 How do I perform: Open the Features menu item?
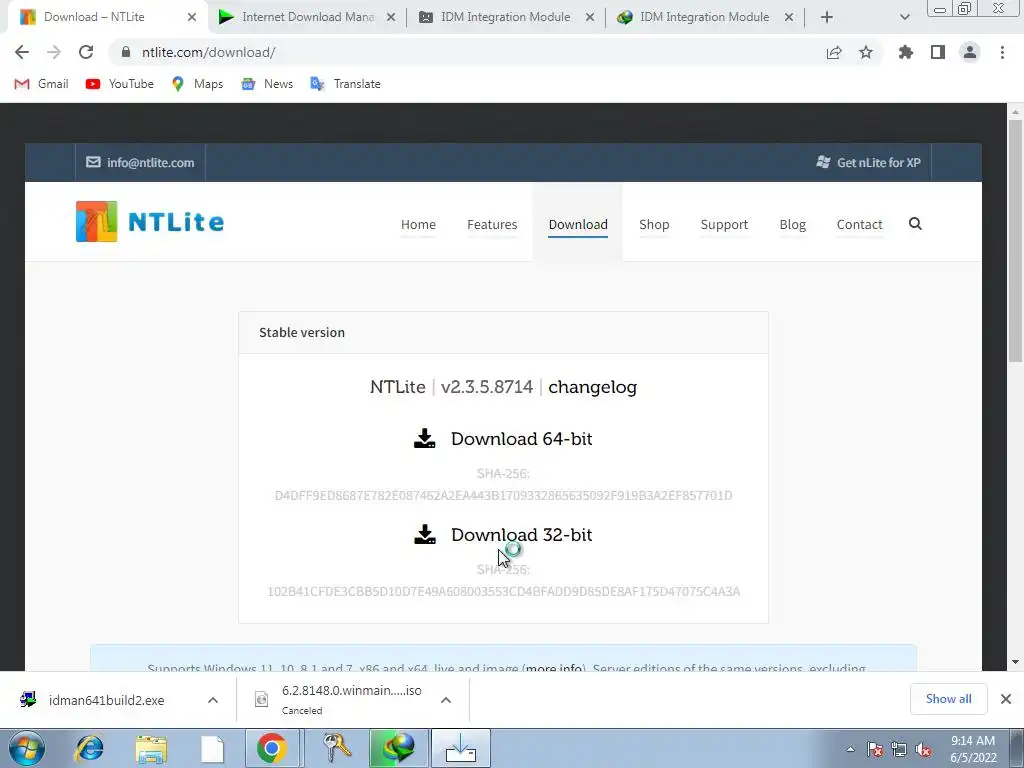tap(492, 225)
